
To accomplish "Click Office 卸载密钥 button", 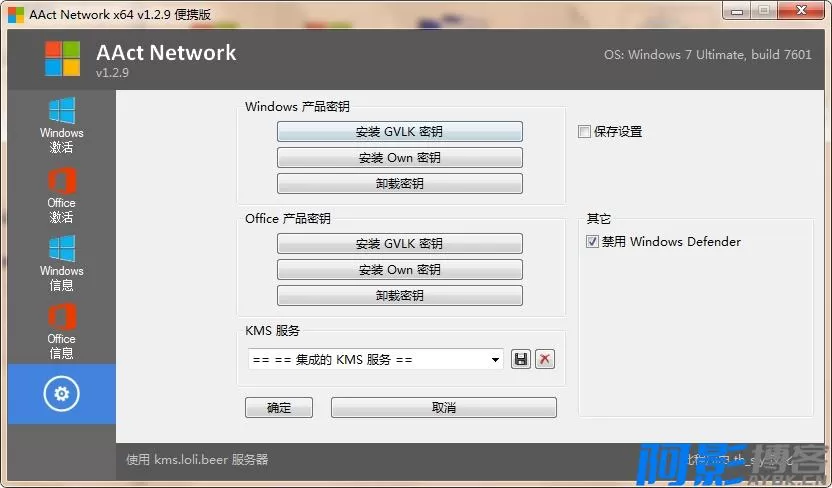I will 399,295.
